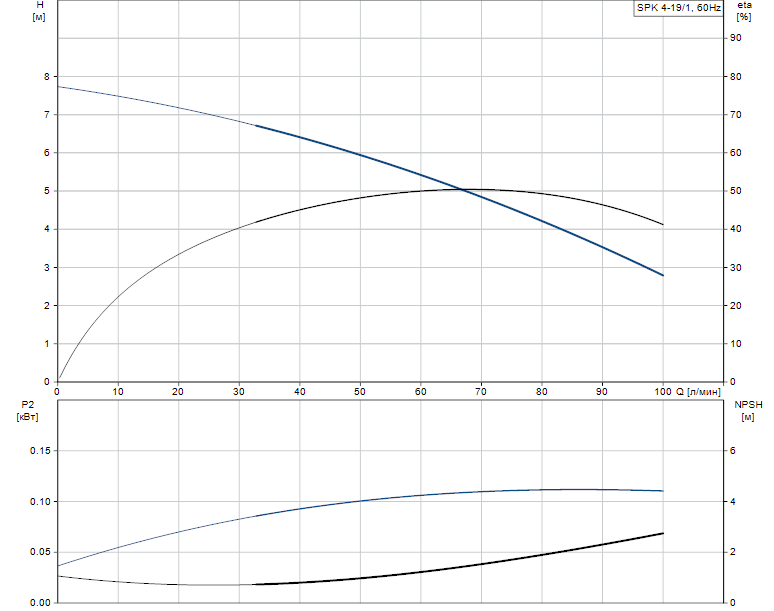
Task: Click the right end of the efficiency curve
Action: pos(663,224)
